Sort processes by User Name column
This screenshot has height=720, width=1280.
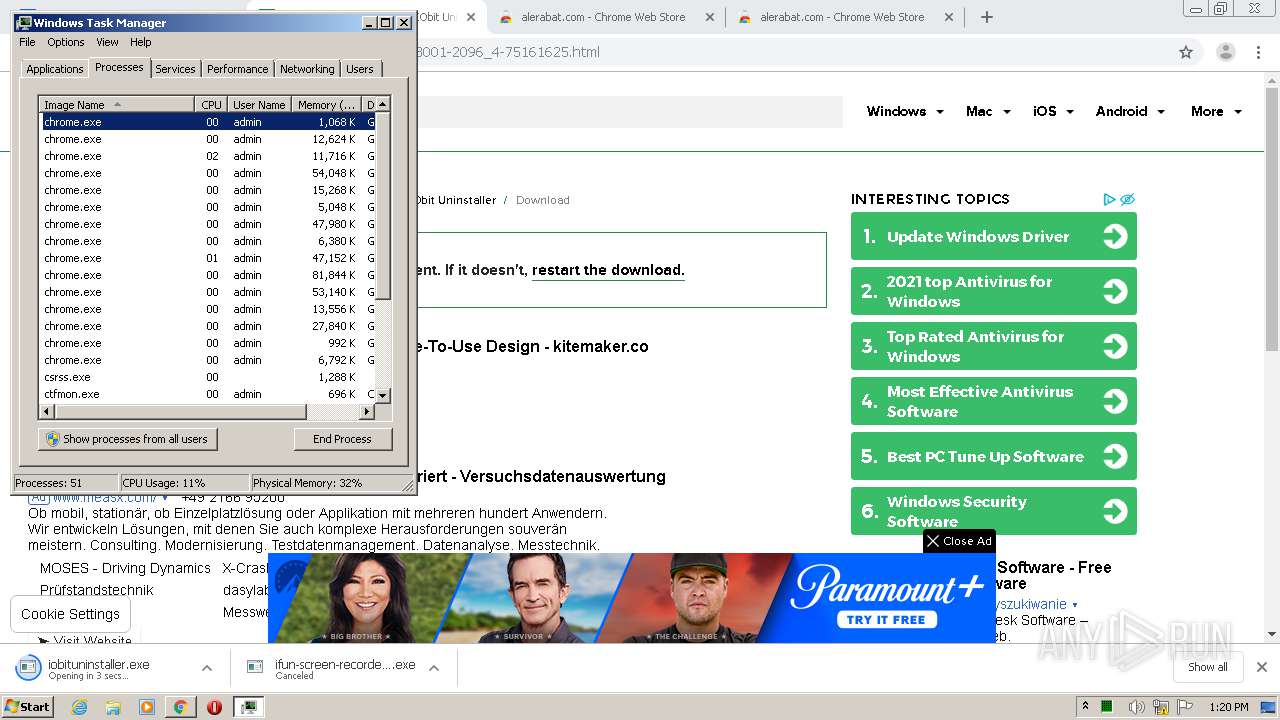click(x=259, y=105)
